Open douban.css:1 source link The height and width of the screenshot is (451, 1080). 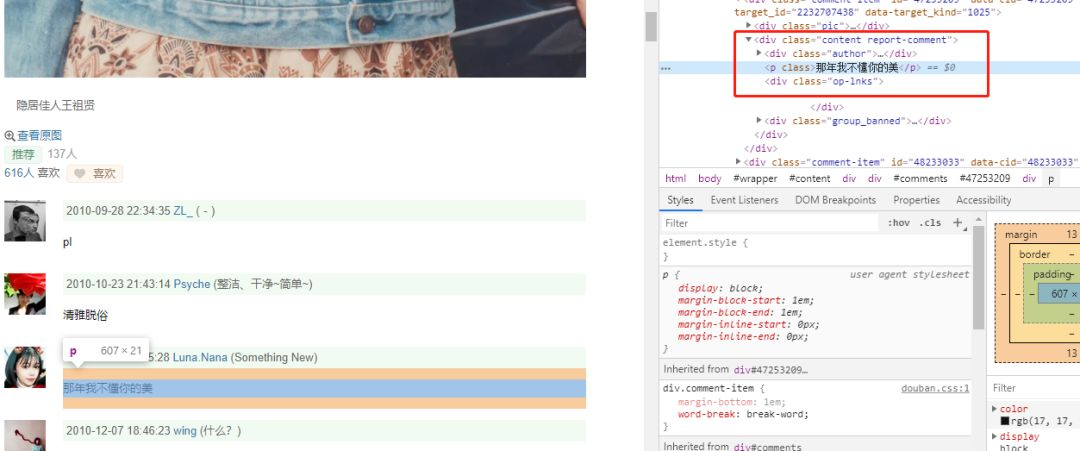[935, 388]
